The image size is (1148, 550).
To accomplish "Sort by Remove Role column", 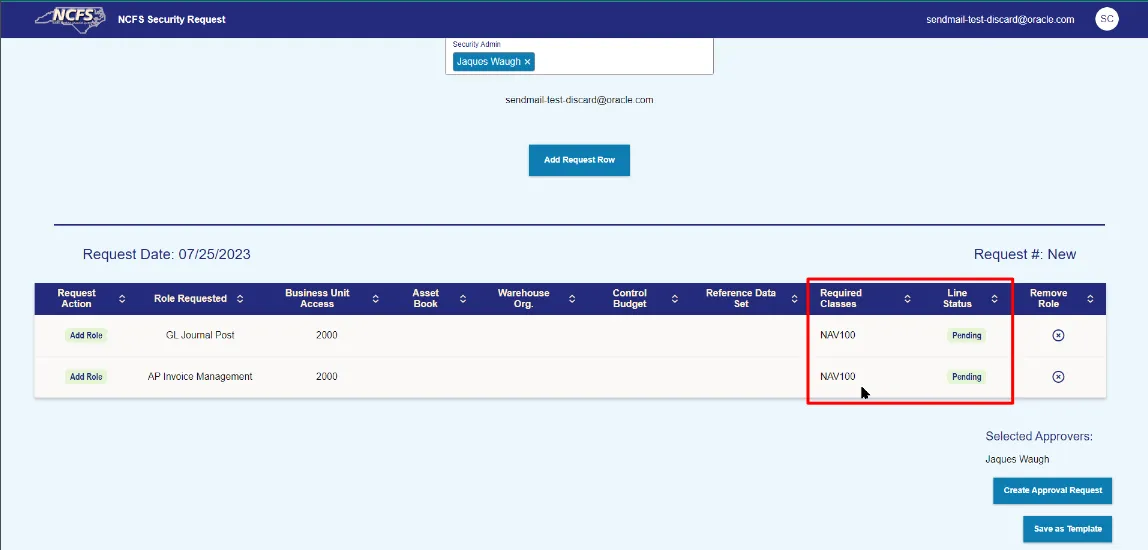I will click(x=1090, y=299).
